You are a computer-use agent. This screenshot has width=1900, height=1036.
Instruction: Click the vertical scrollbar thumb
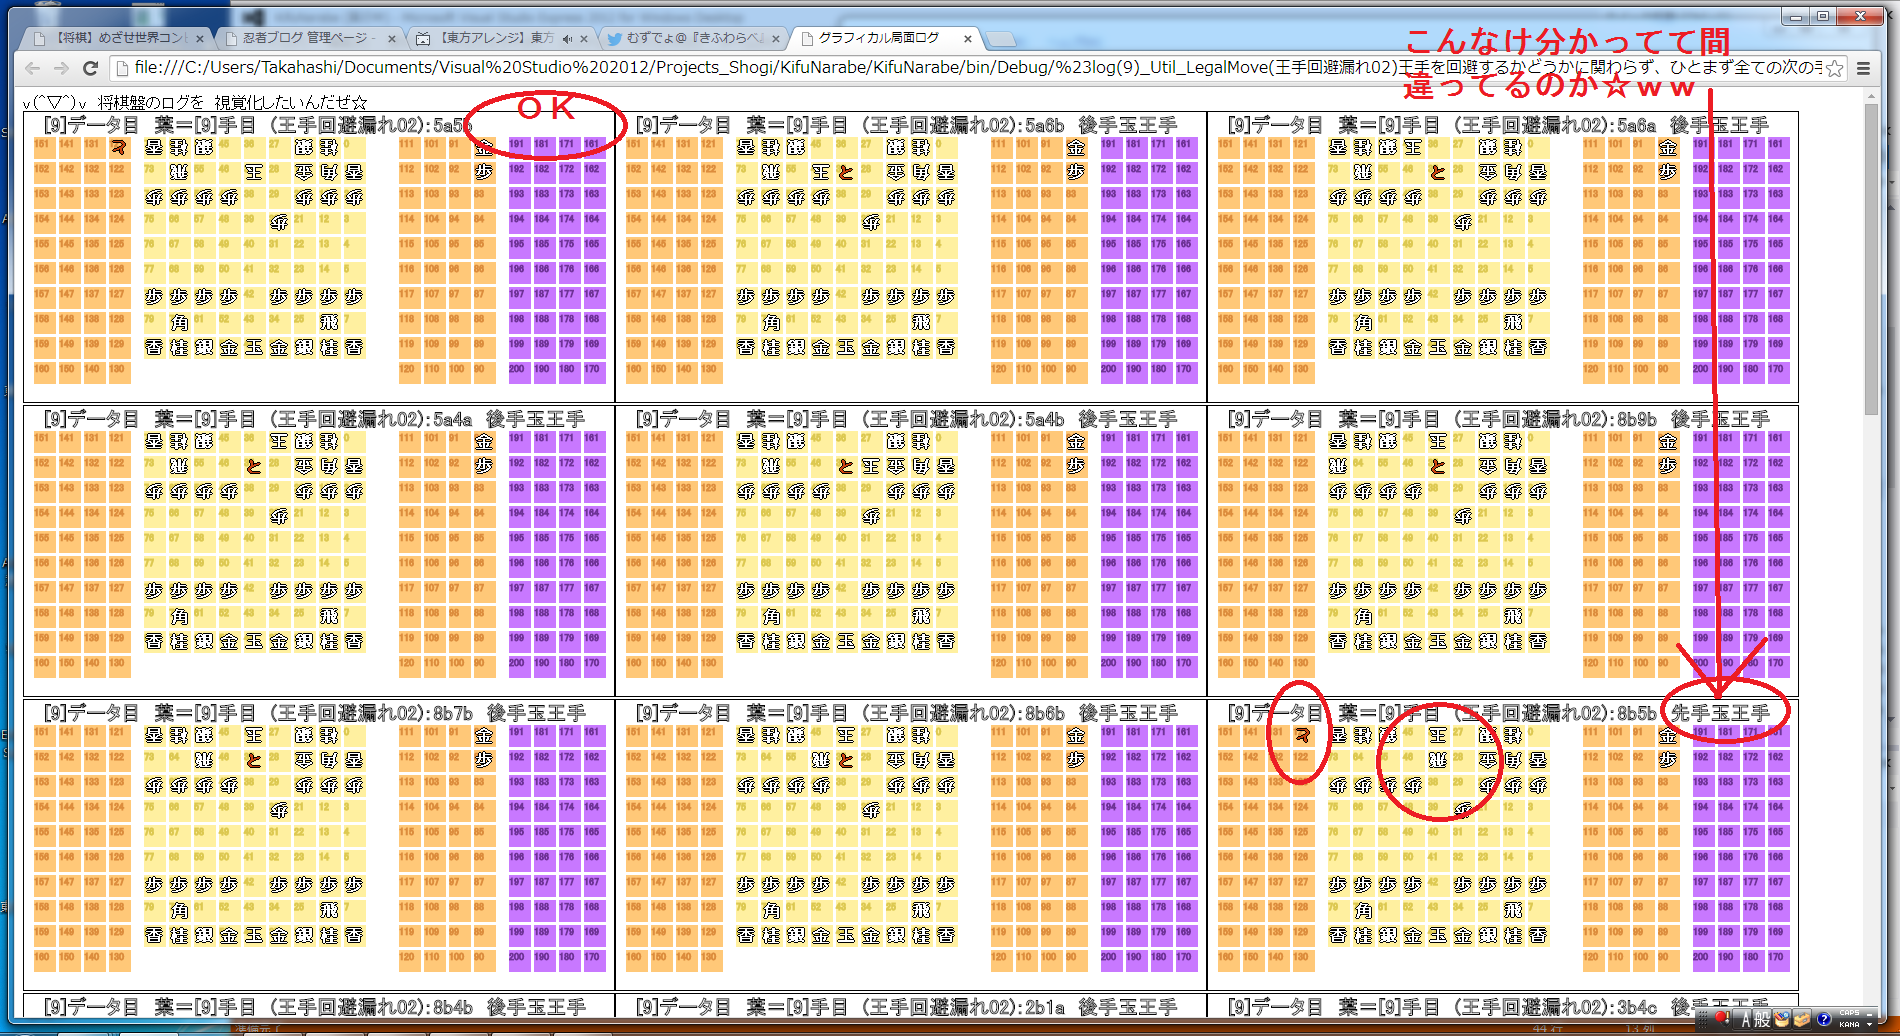pos(1872,260)
